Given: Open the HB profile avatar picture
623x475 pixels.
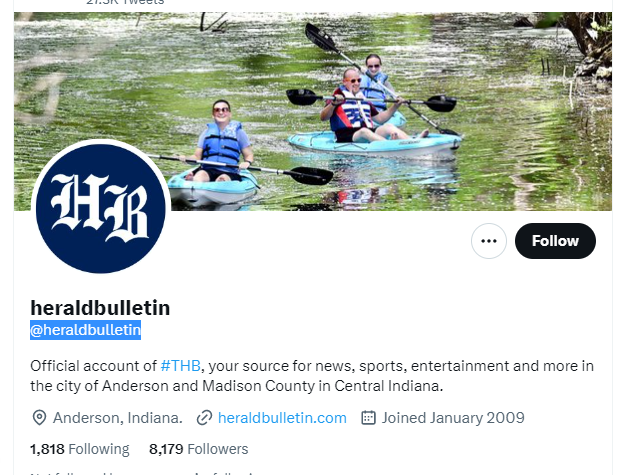Looking at the screenshot, I should tap(101, 207).
